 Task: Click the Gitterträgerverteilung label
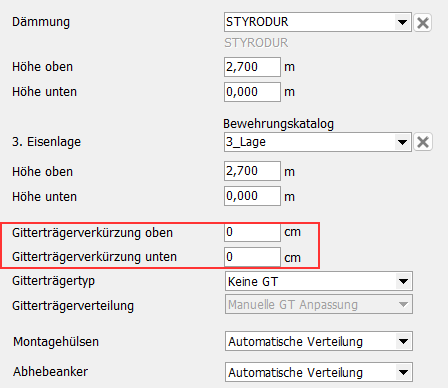point(73,306)
